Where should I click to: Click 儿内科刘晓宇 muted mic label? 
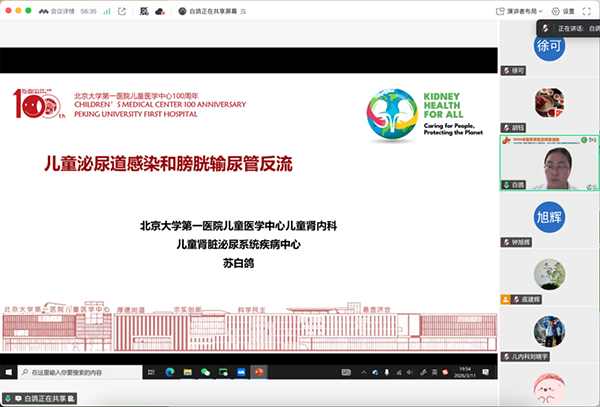click(x=525, y=357)
